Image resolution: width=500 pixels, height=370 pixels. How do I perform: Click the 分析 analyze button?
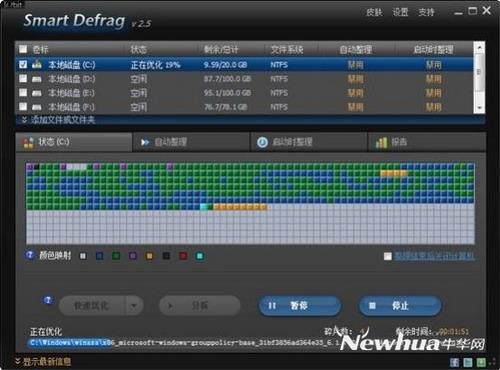200,305
